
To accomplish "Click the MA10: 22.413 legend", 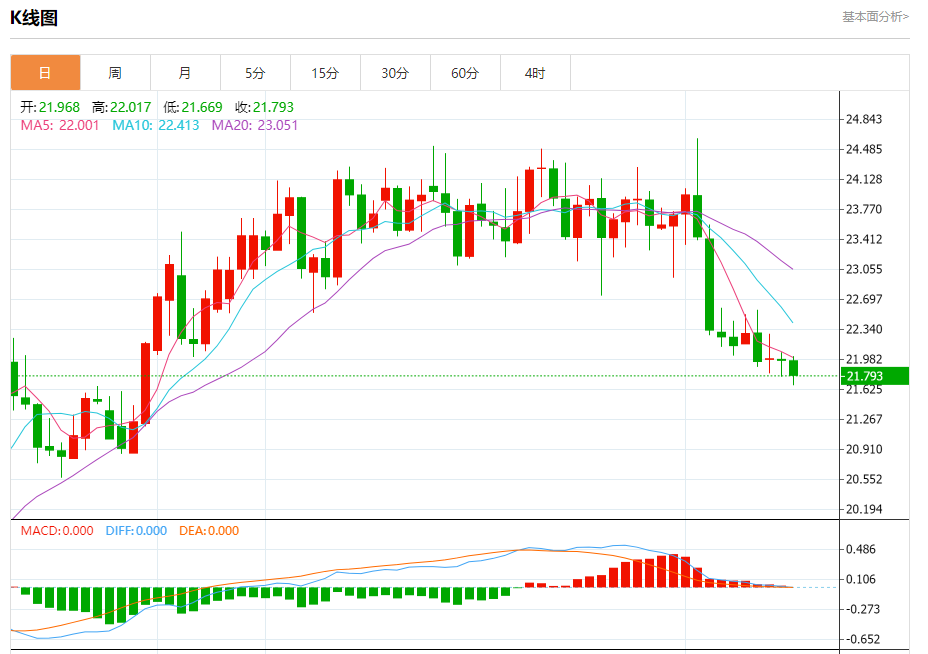I will (x=156, y=125).
